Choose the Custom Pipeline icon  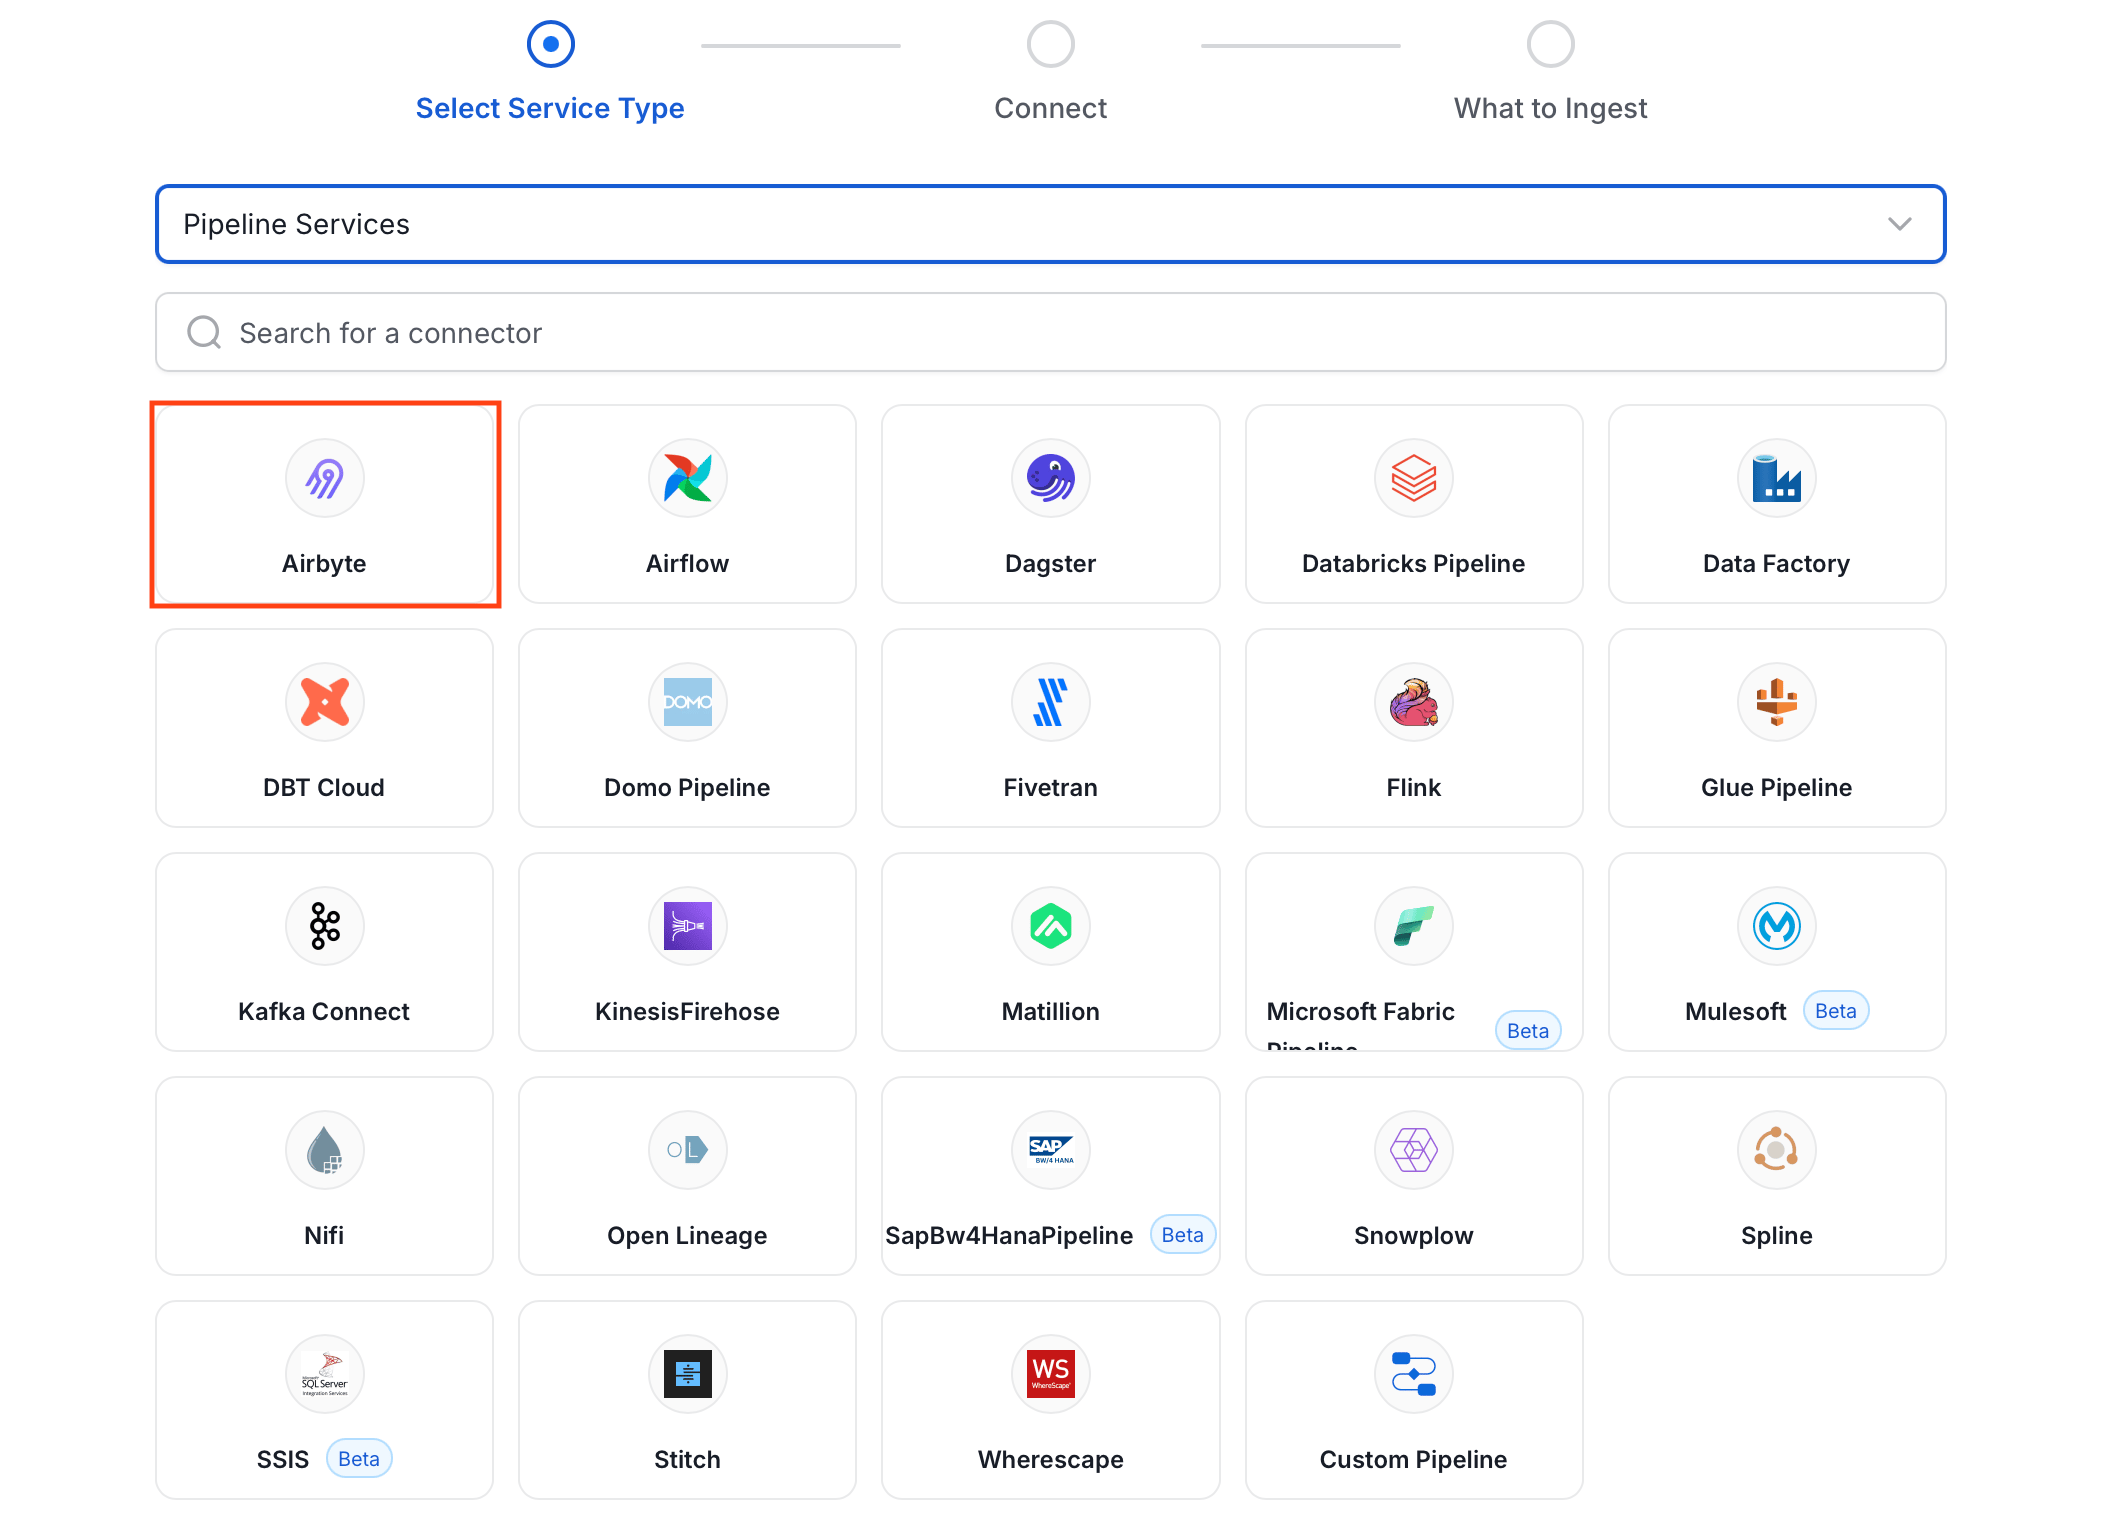click(1413, 1374)
